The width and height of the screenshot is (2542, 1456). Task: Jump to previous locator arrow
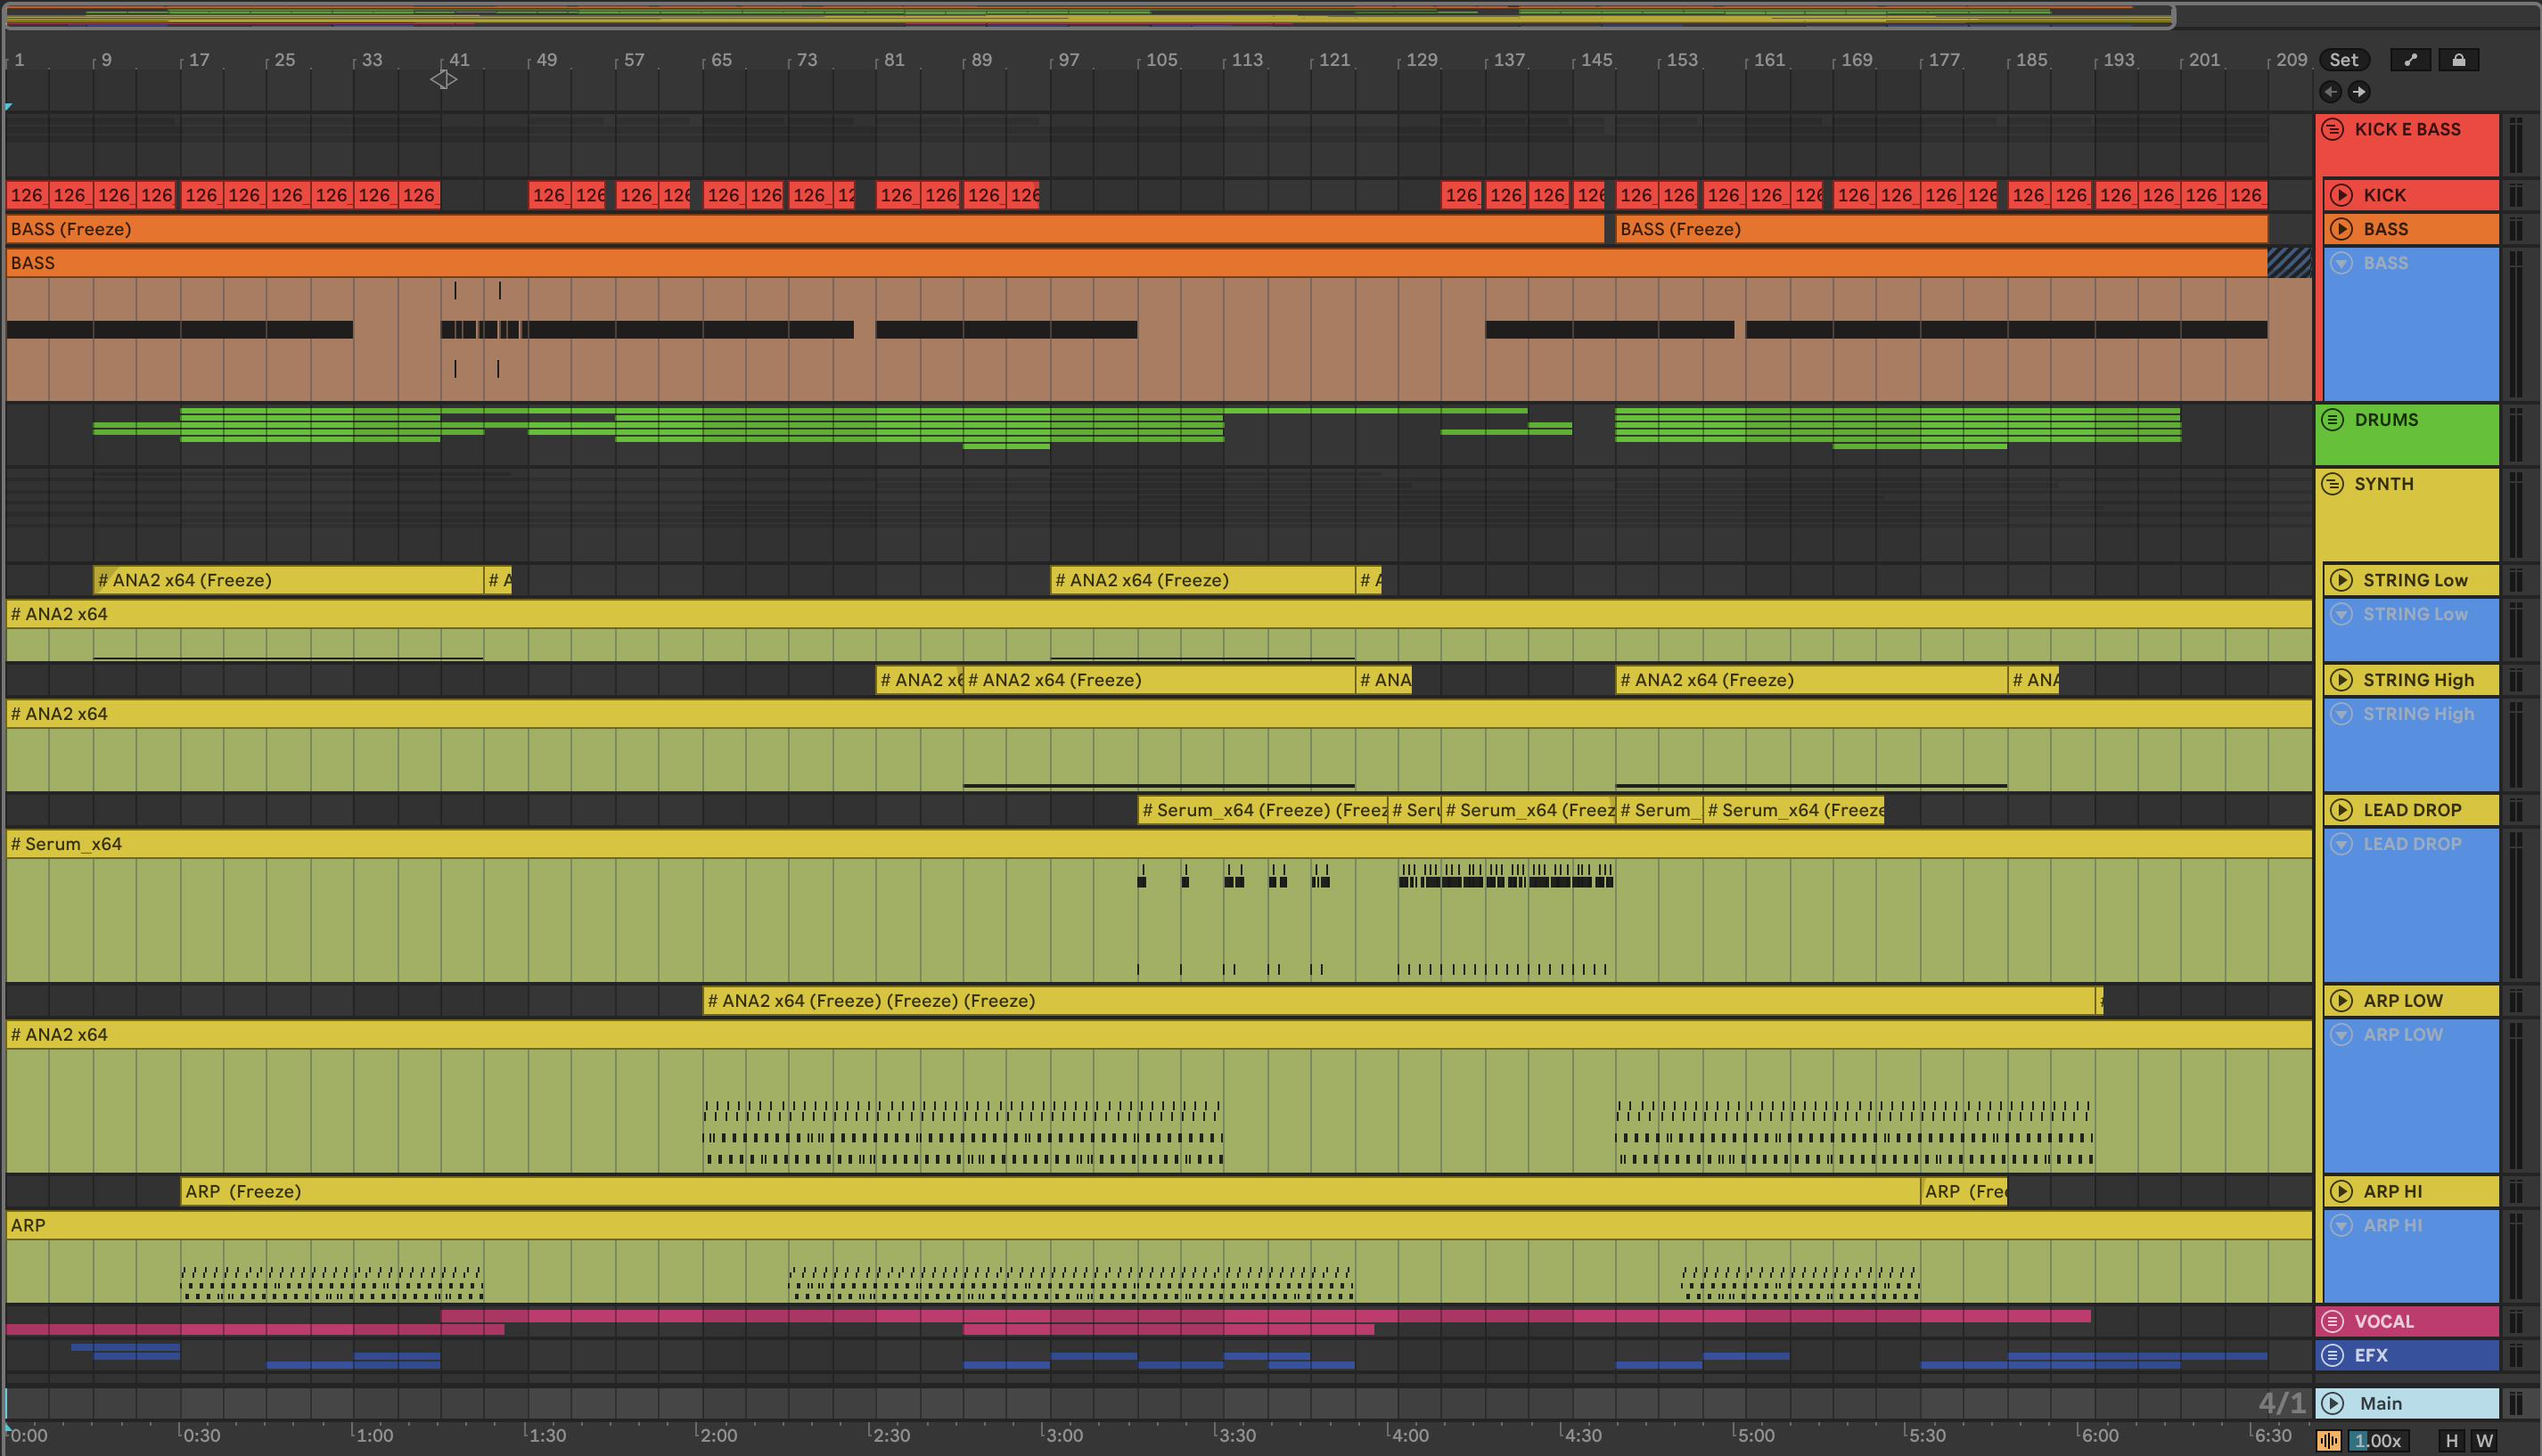[x=2330, y=92]
